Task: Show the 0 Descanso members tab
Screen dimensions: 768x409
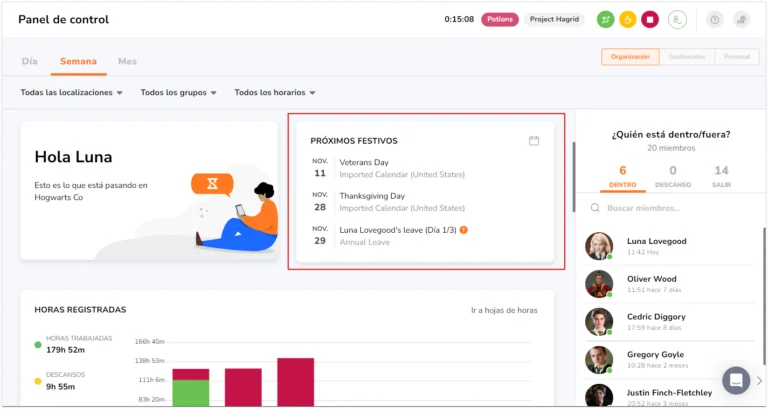Action: click(x=673, y=177)
